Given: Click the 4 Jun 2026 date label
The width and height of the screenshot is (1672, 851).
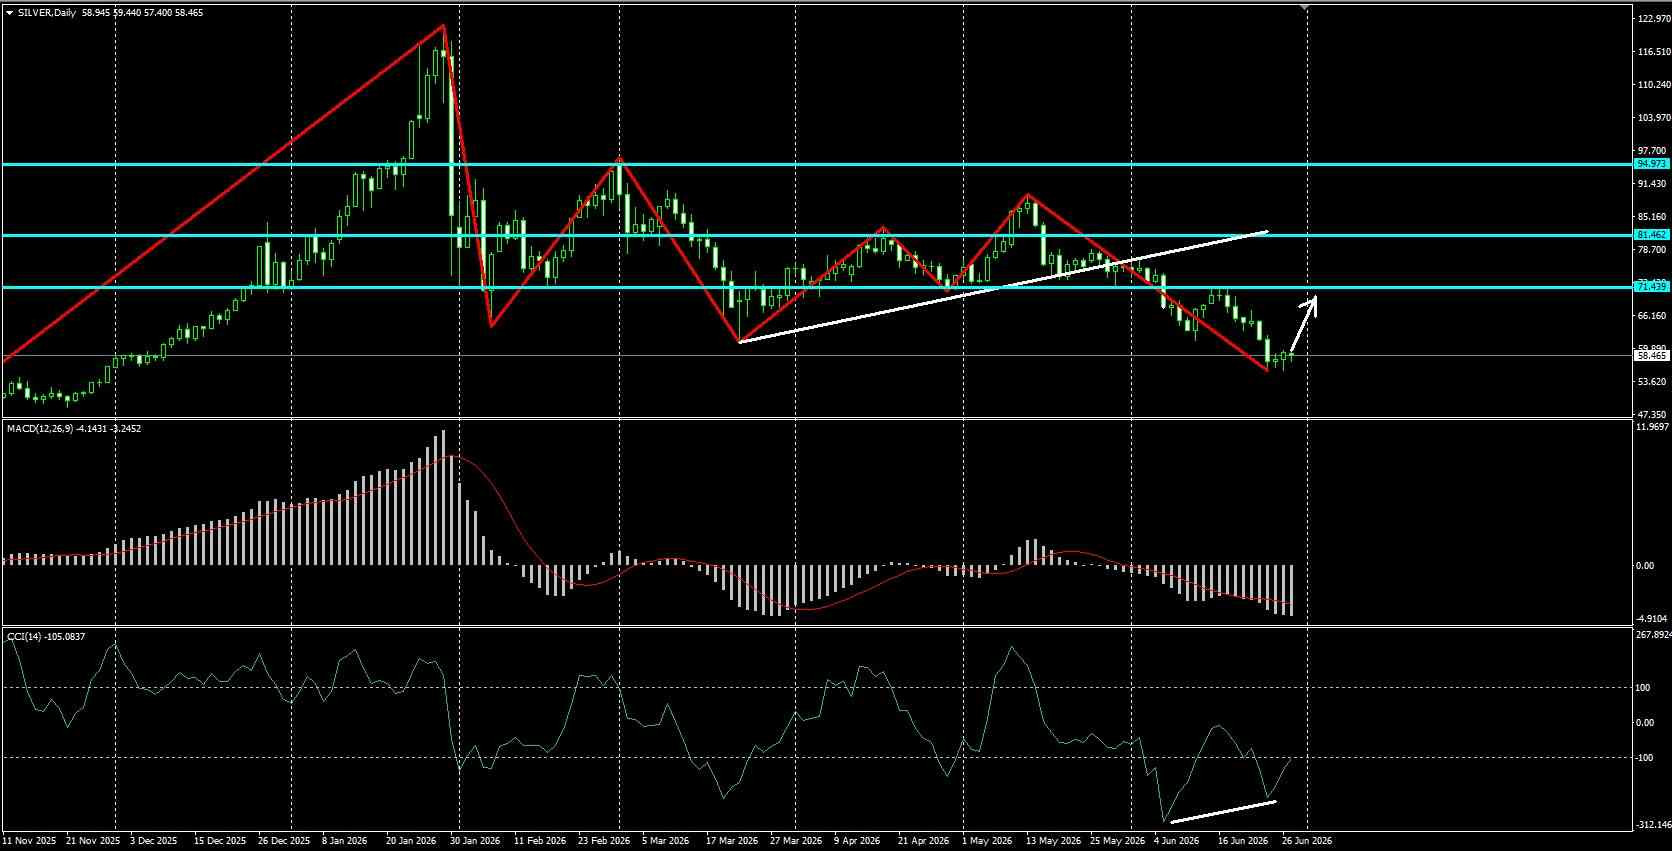Looking at the screenshot, I should [x=1176, y=841].
